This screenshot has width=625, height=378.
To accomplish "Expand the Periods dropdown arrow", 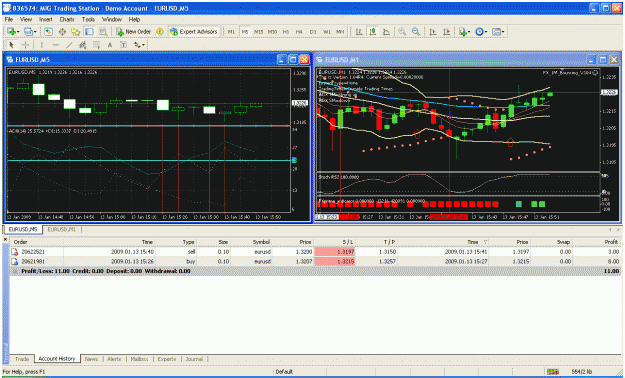I will [486, 32].
